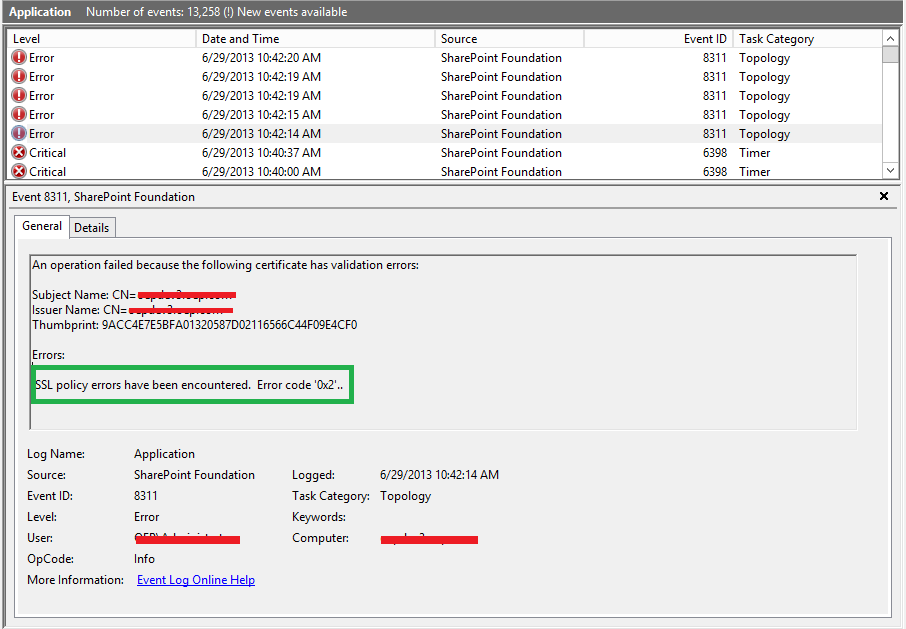Click the error icon of the 10:42:15 AM event
This screenshot has width=906, height=629.
tap(19, 114)
